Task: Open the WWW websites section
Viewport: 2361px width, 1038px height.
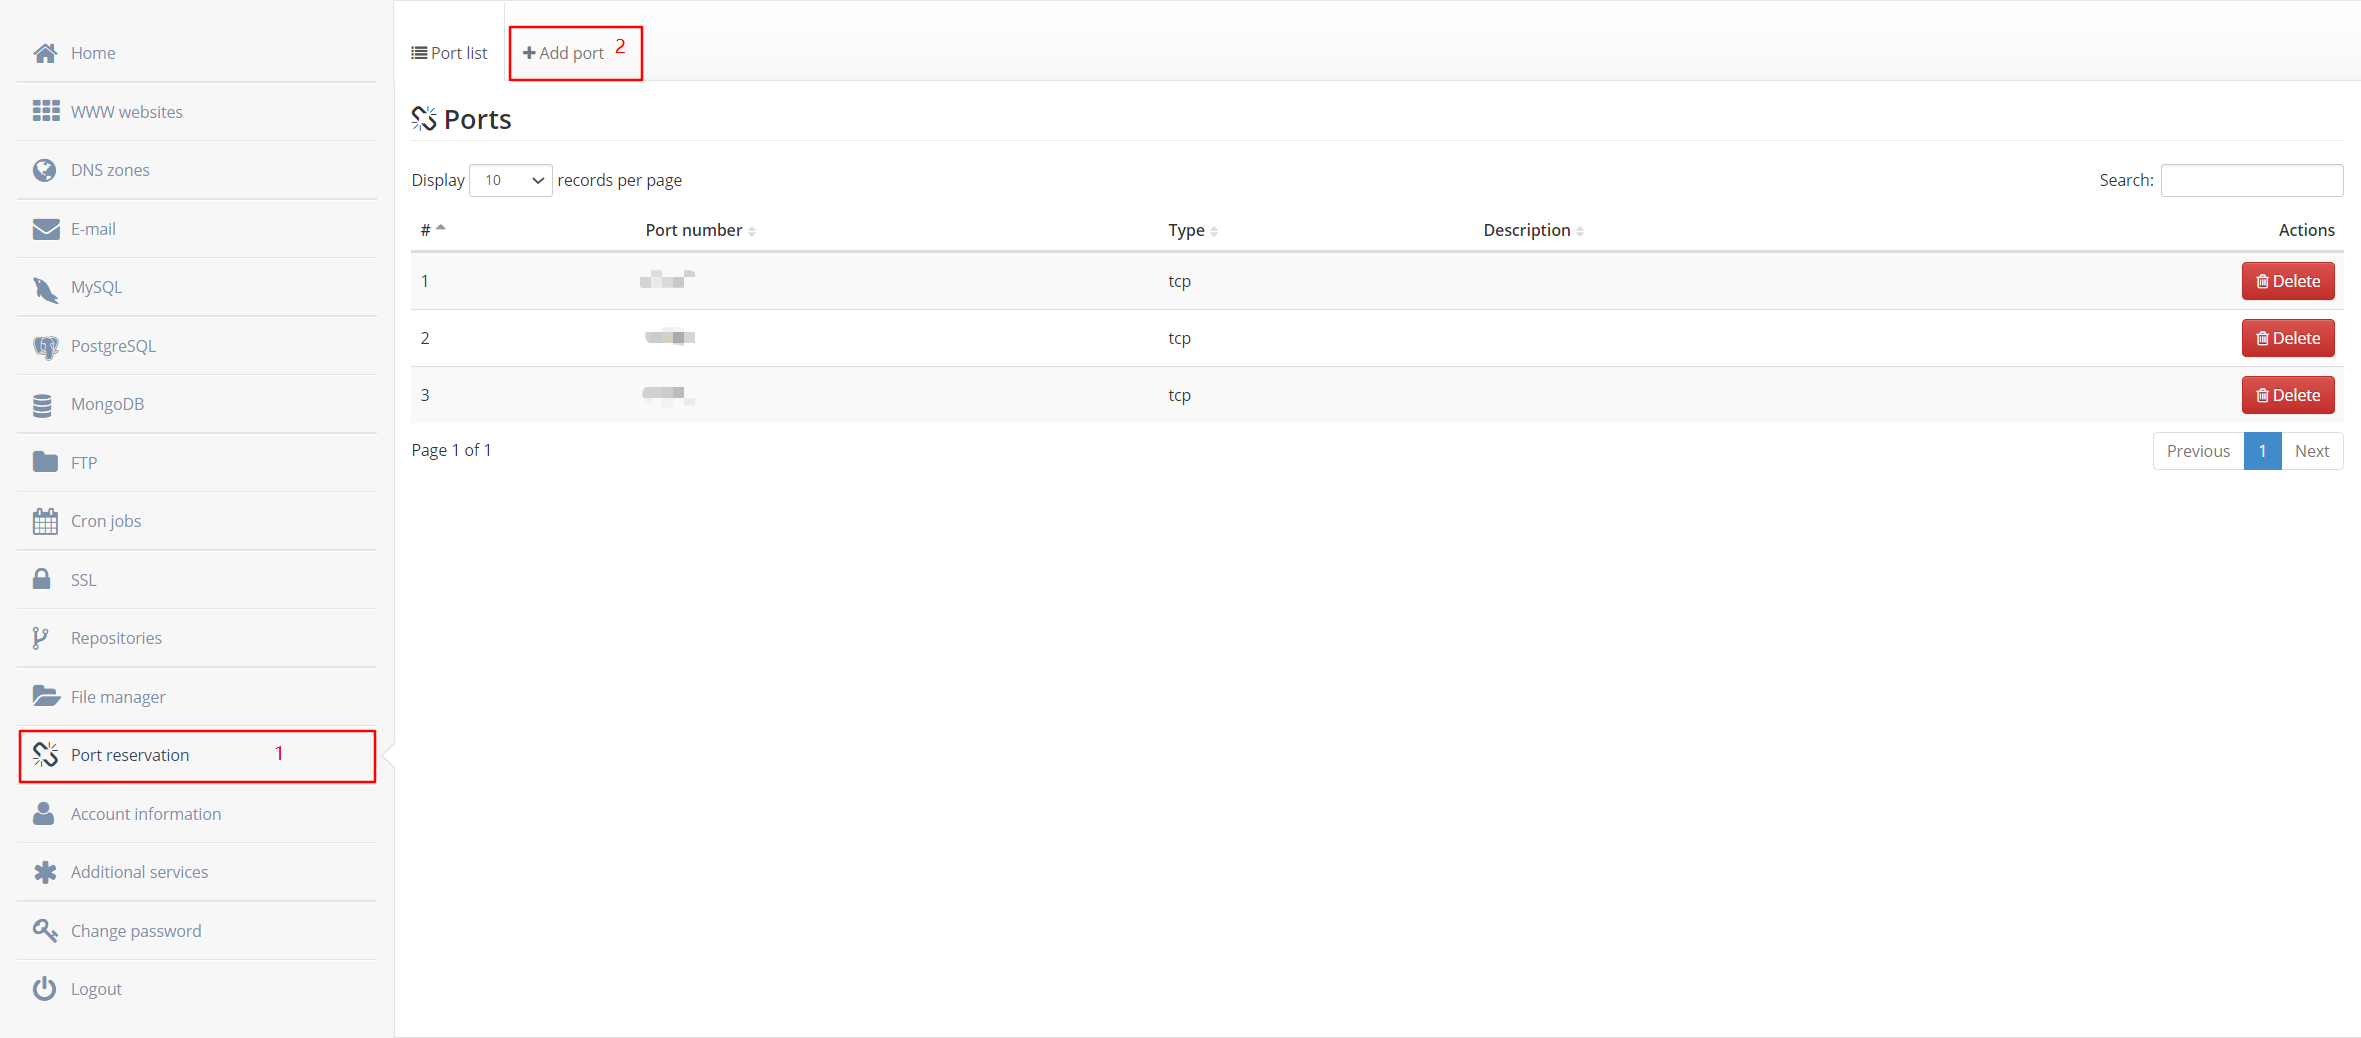Action: pos(126,111)
